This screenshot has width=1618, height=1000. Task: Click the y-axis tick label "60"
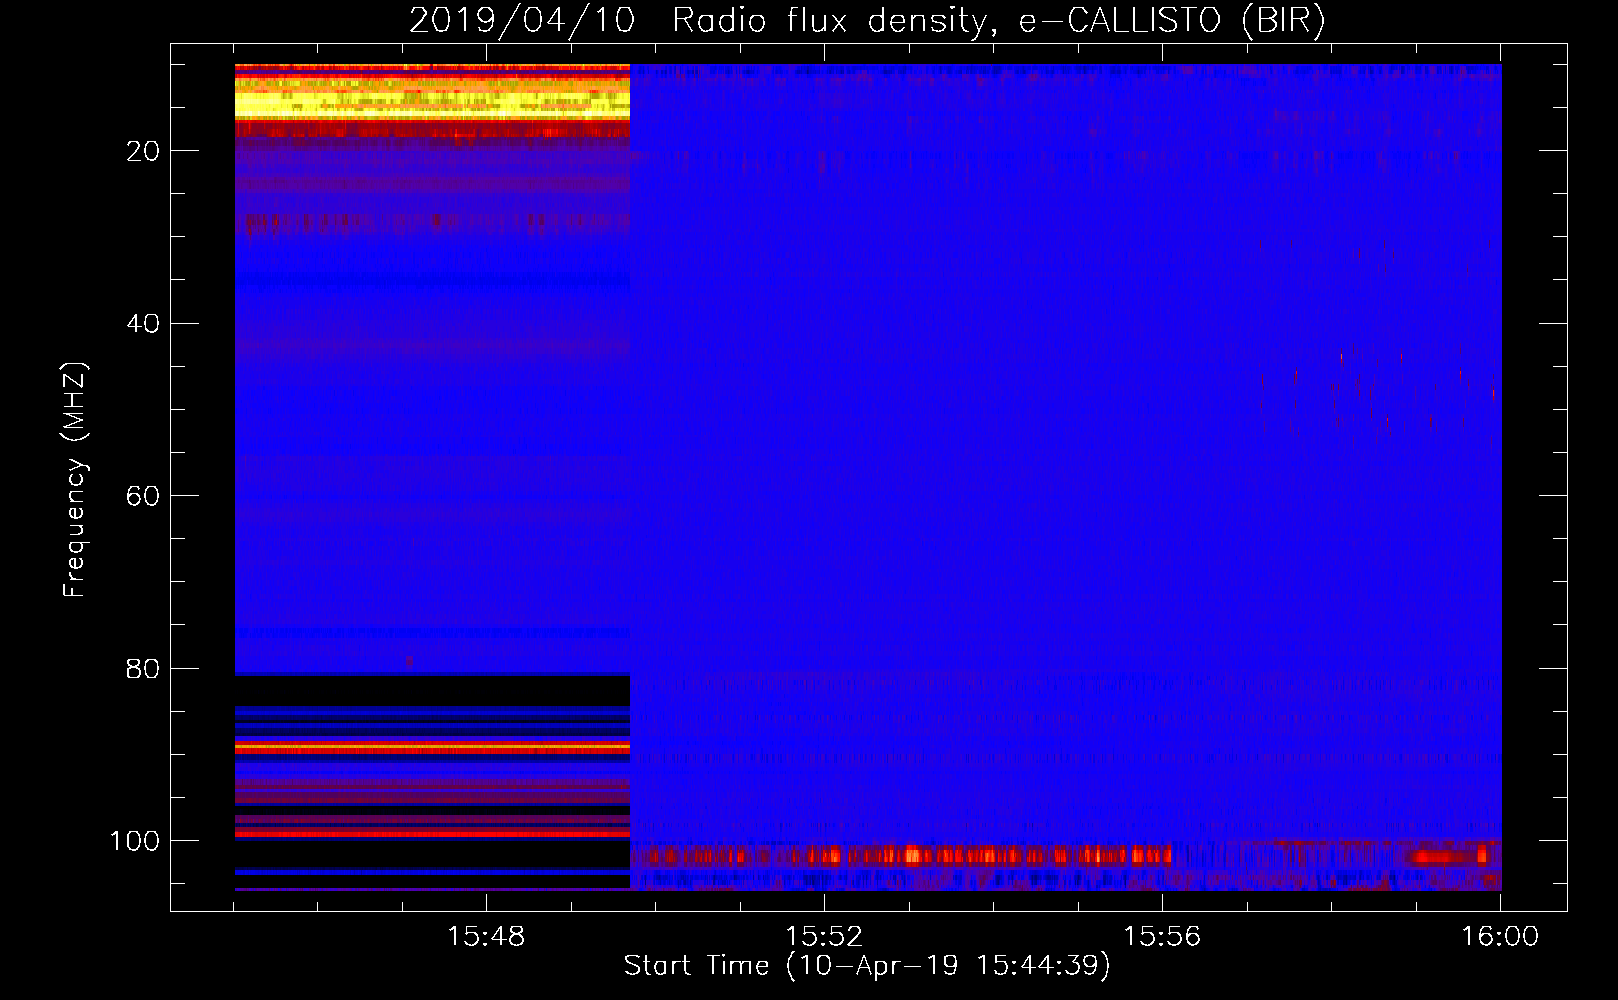[x=143, y=497]
